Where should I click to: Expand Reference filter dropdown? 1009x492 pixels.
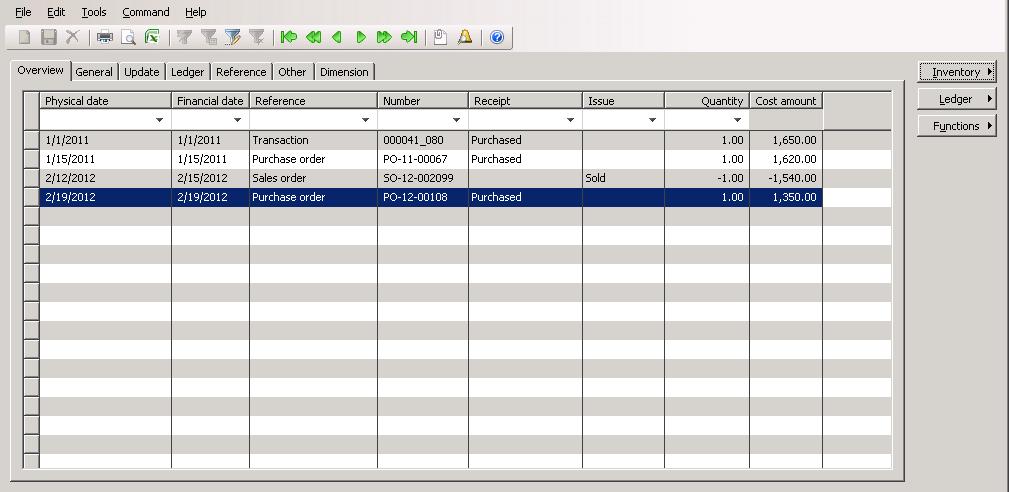coord(366,120)
